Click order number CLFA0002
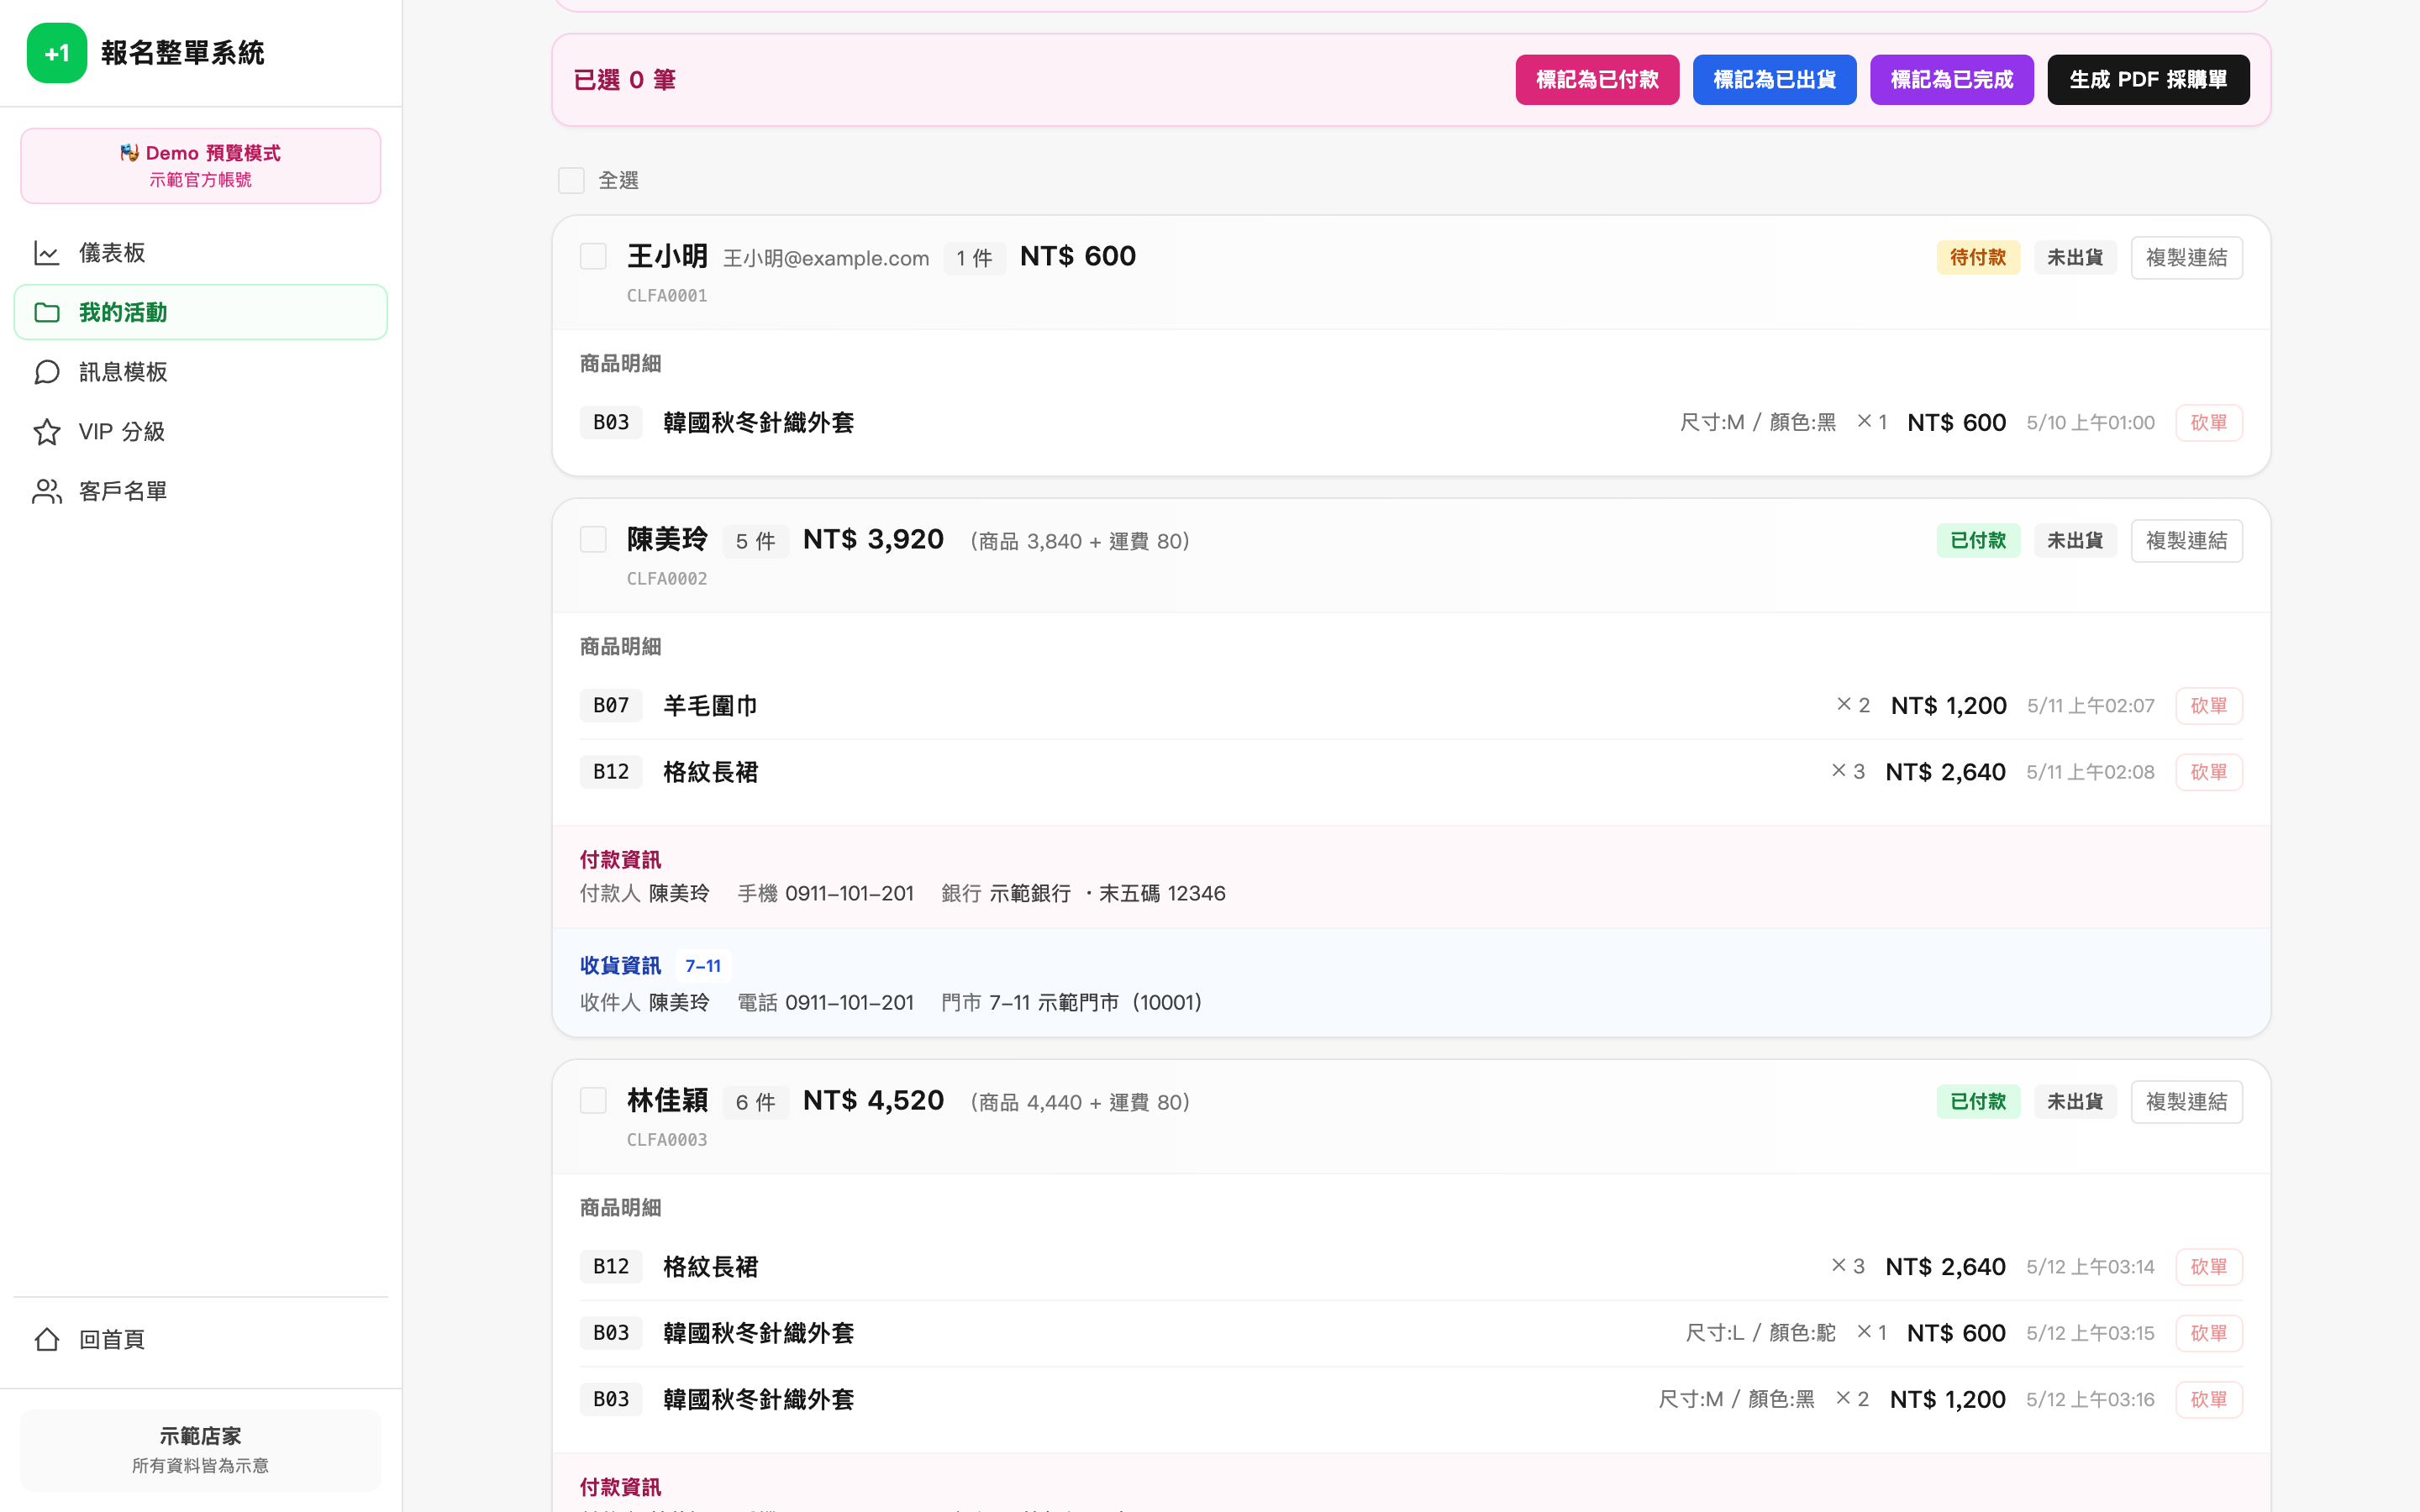 click(x=667, y=579)
